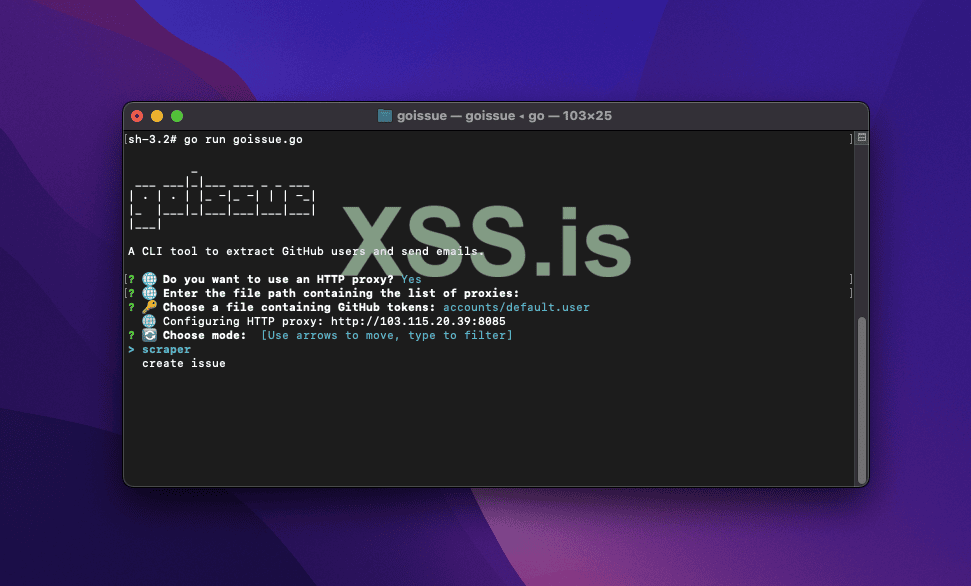Click the goissue ASCII art banner

coord(222,199)
